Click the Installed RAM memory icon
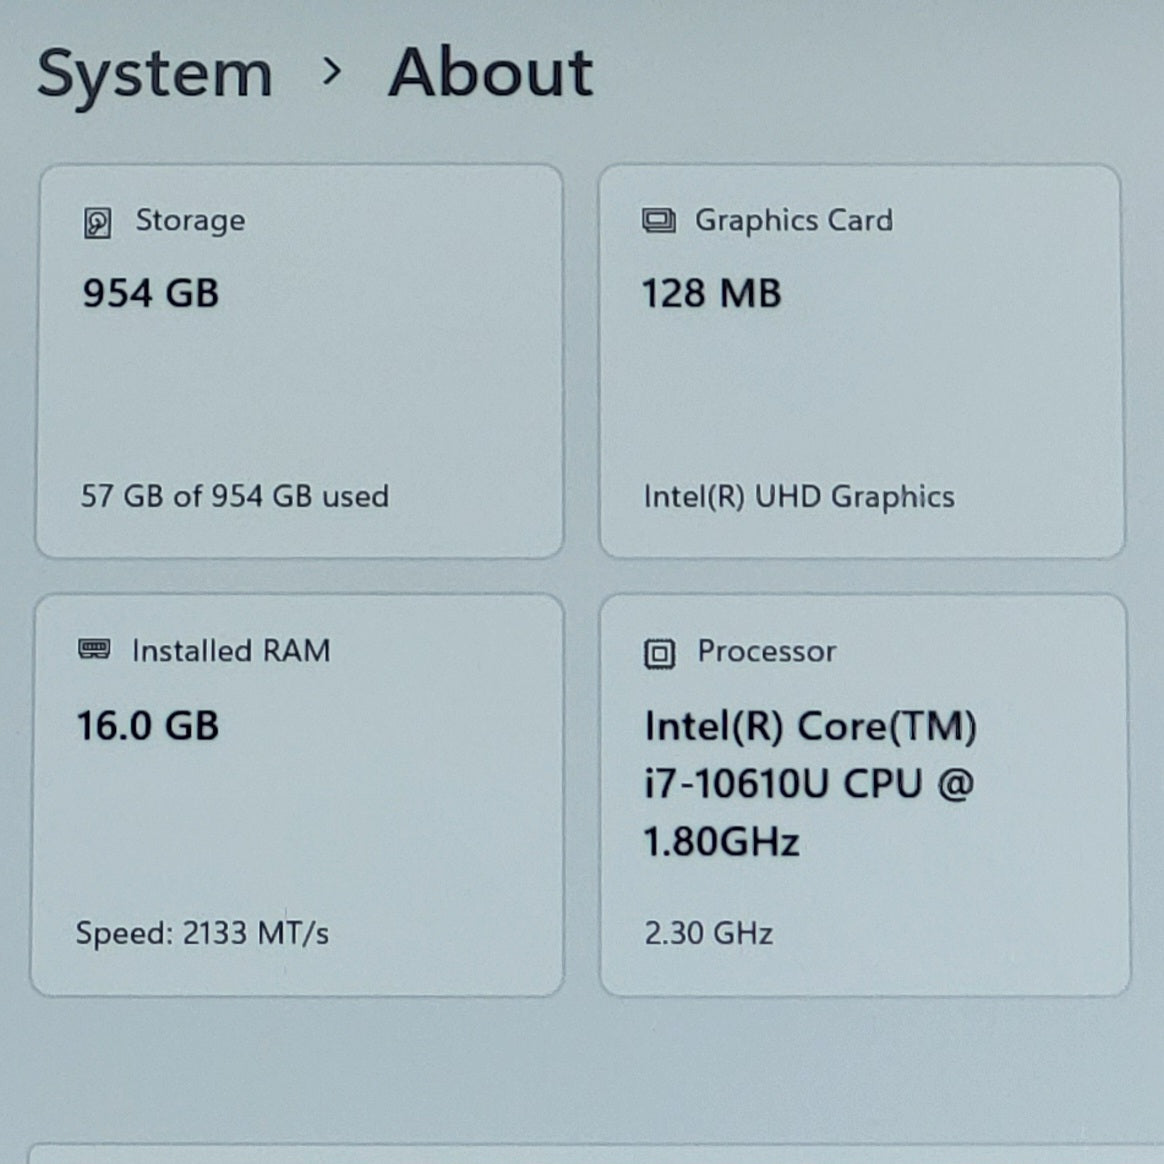1164x1164 pixels. [x=94, y=650]
